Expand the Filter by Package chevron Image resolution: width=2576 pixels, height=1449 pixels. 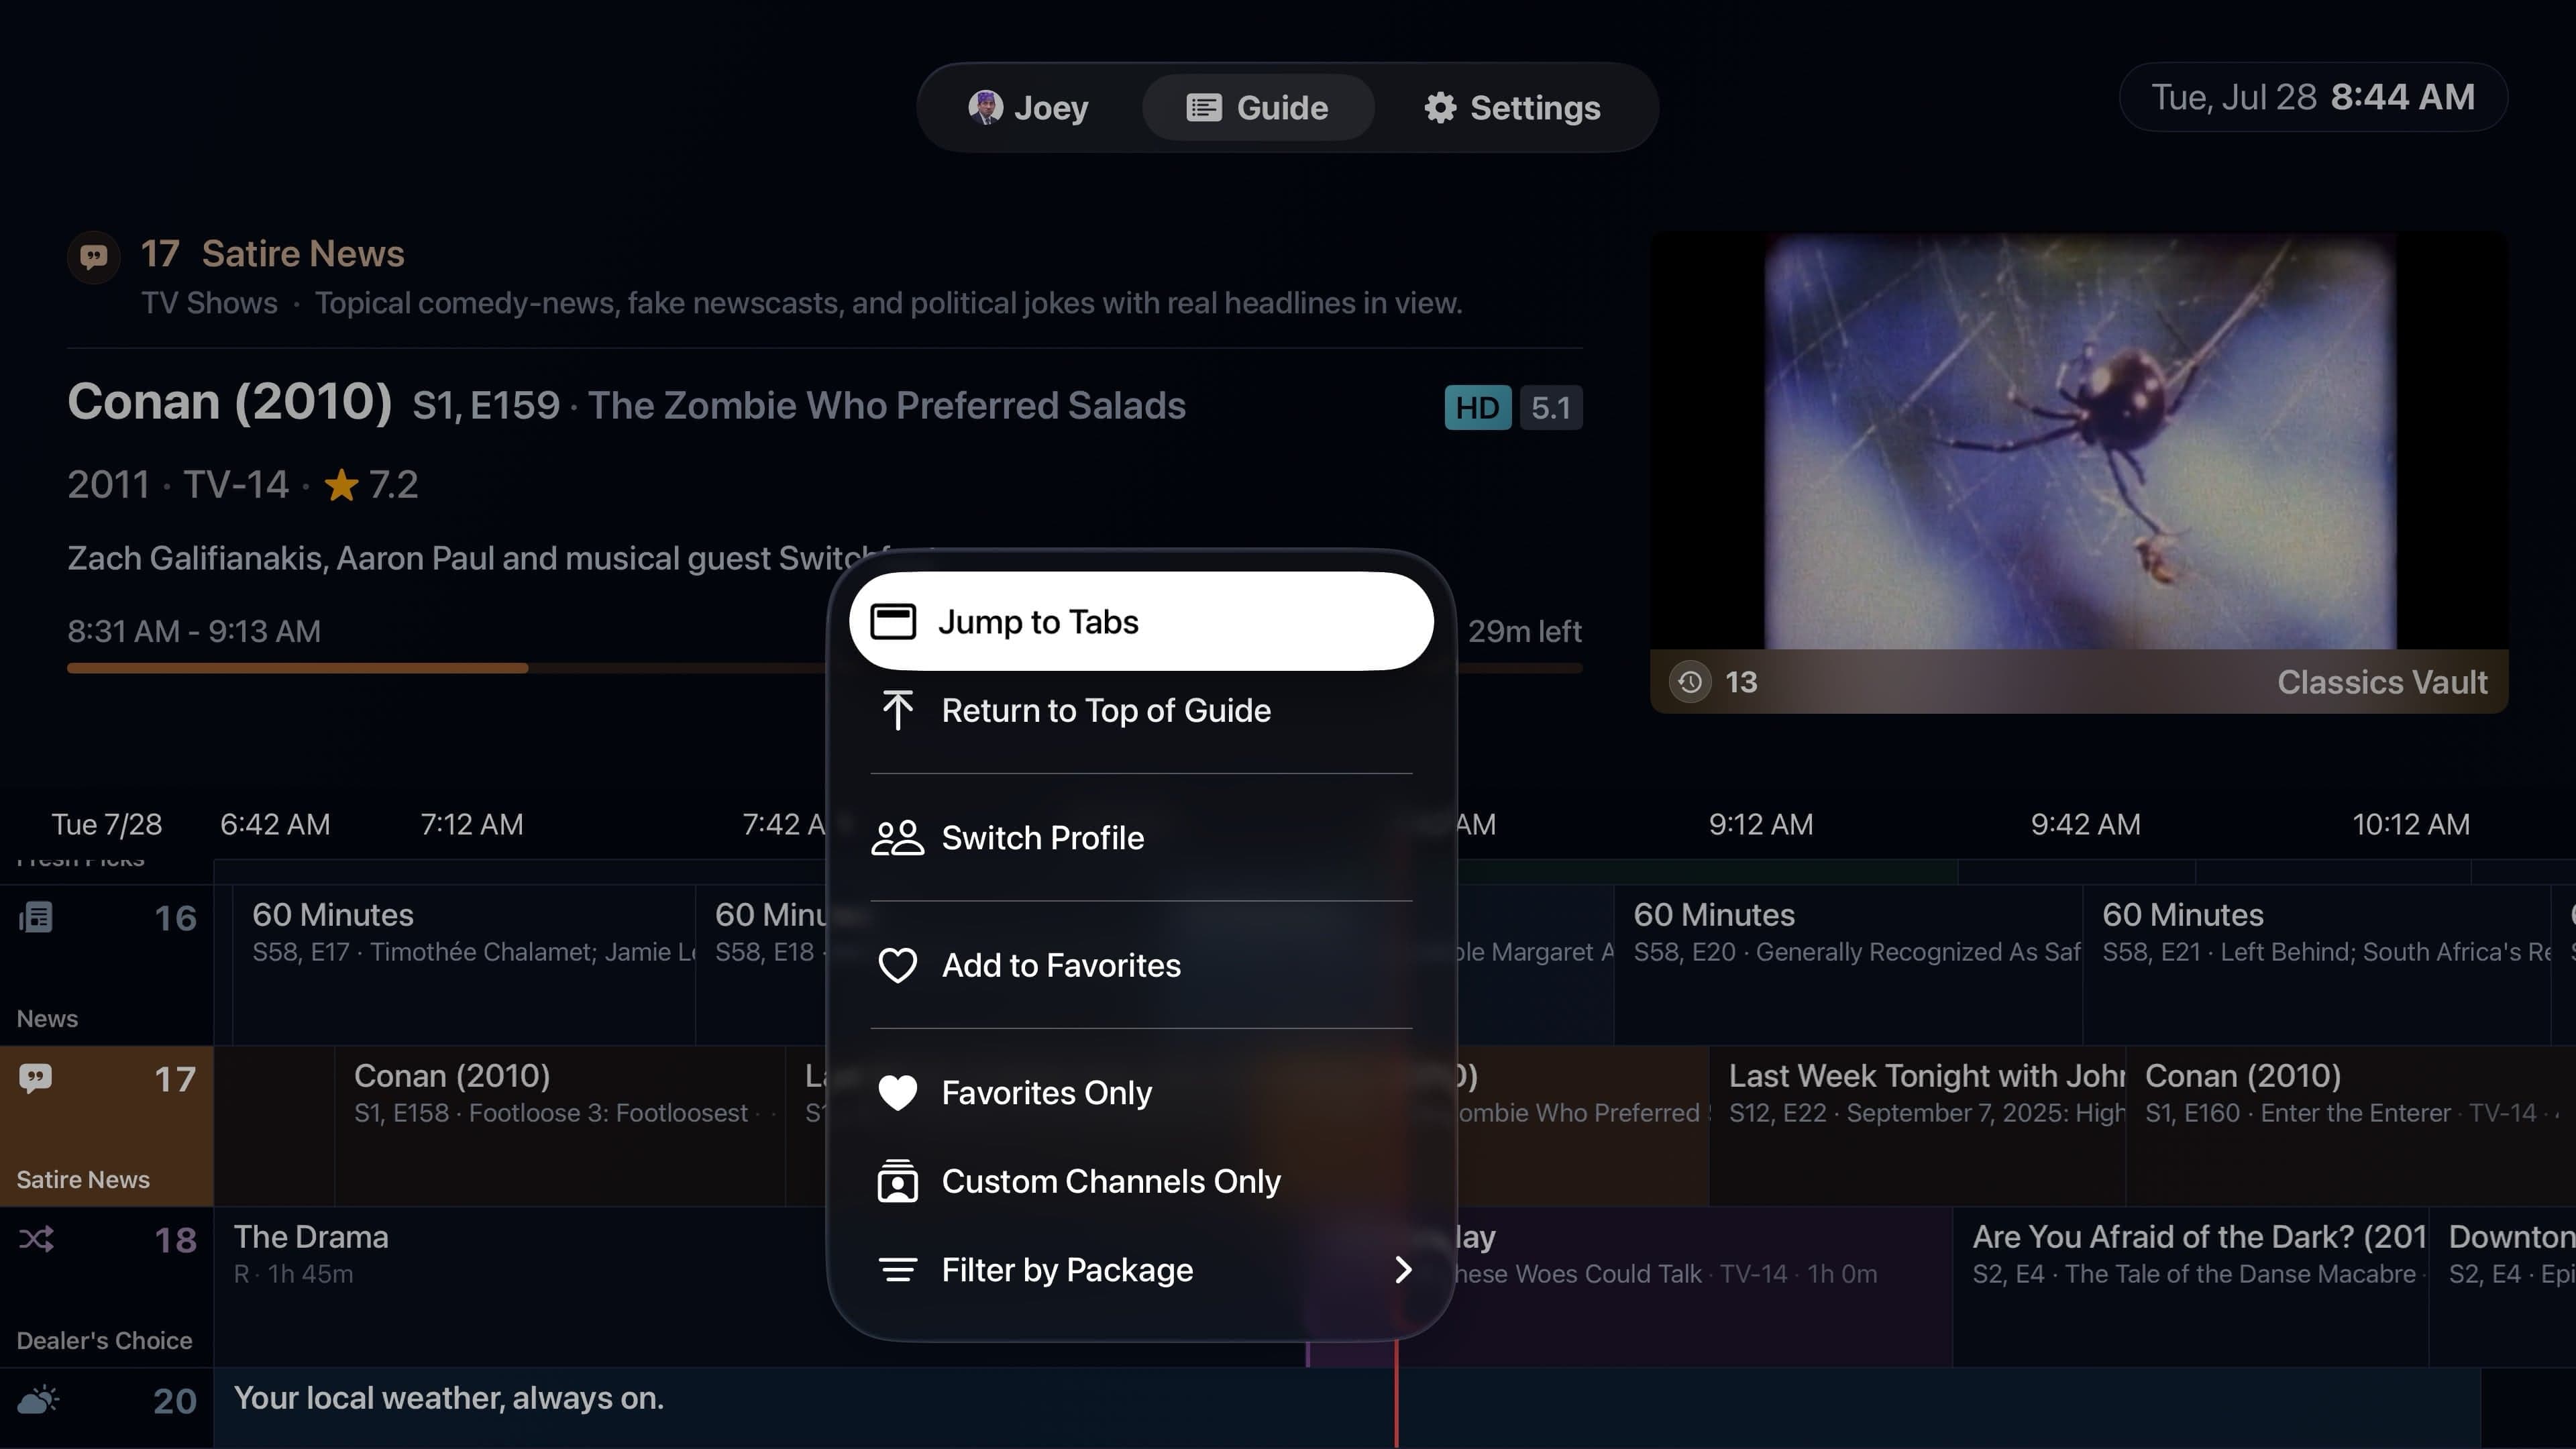(x=1403, y=1270)
